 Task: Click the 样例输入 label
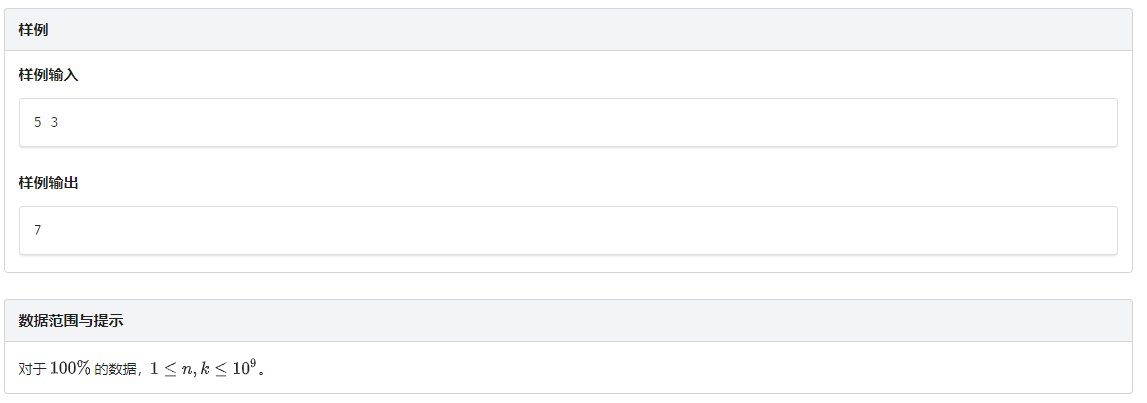tap(49, 76)
